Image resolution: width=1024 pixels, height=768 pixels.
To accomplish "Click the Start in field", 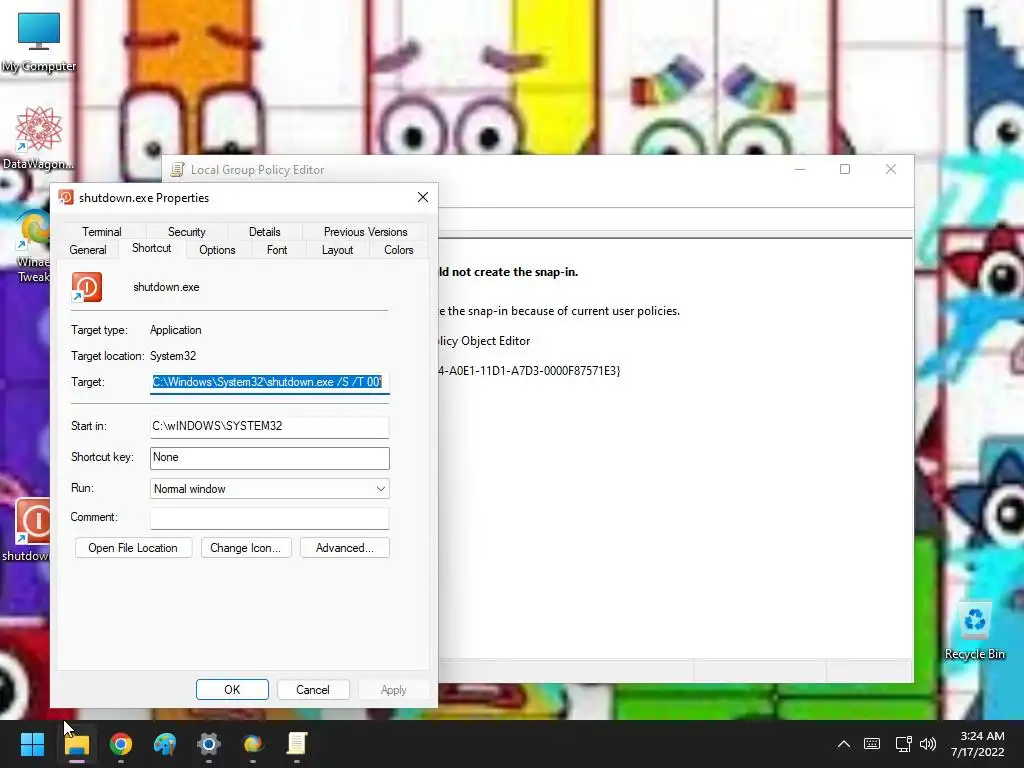I will 270,426.
